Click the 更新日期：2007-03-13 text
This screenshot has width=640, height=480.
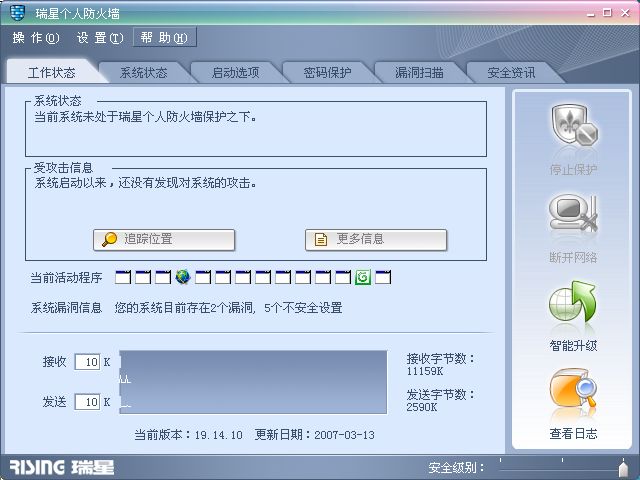(x=314, y=435)
